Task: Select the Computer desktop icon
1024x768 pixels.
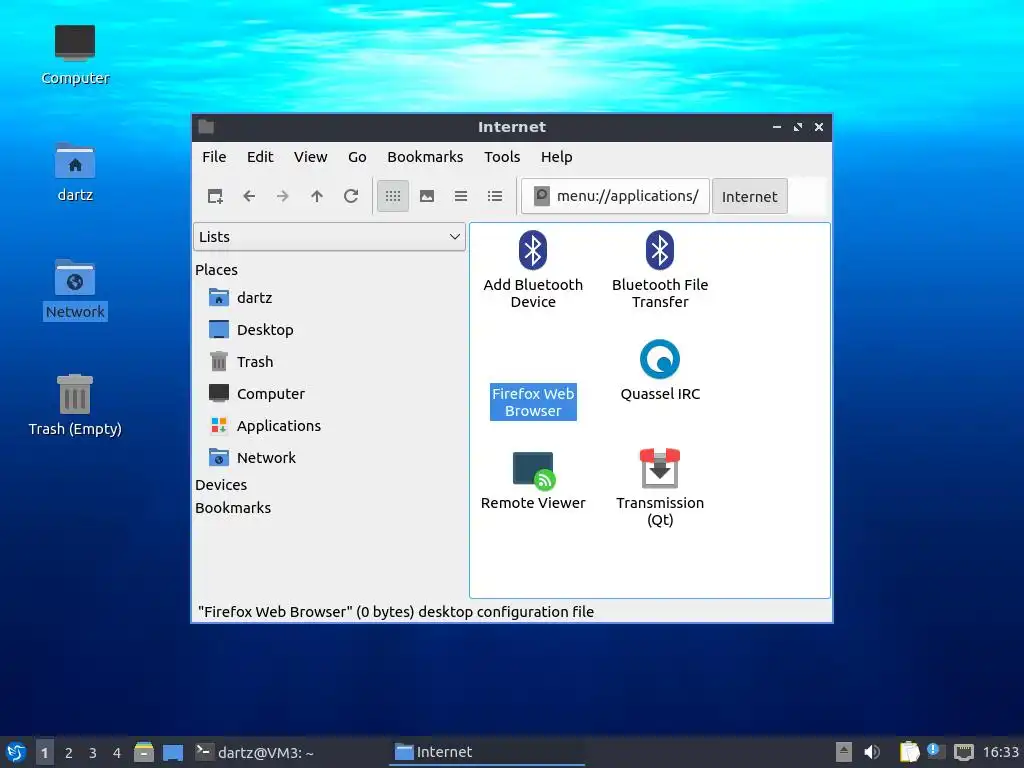Action: (75, 56)
